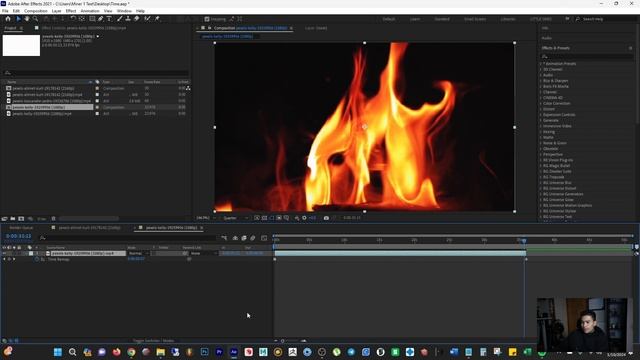Select the Hand tool

[27, 19]
